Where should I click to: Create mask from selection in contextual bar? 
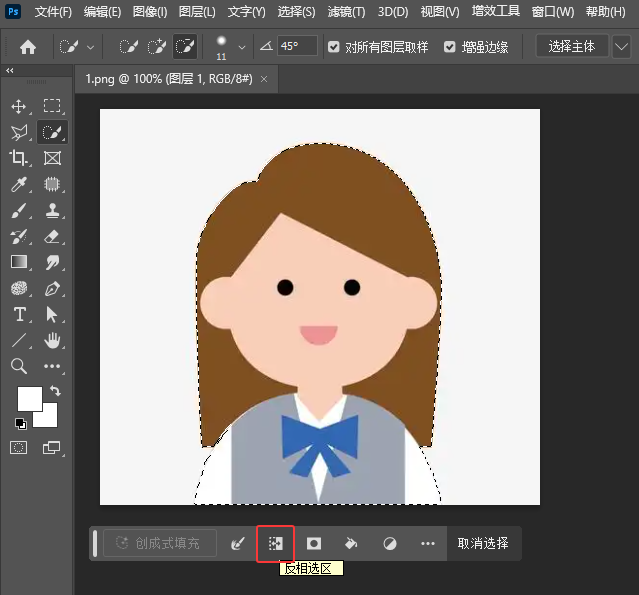pyautogui.click(x=313, y=543)
